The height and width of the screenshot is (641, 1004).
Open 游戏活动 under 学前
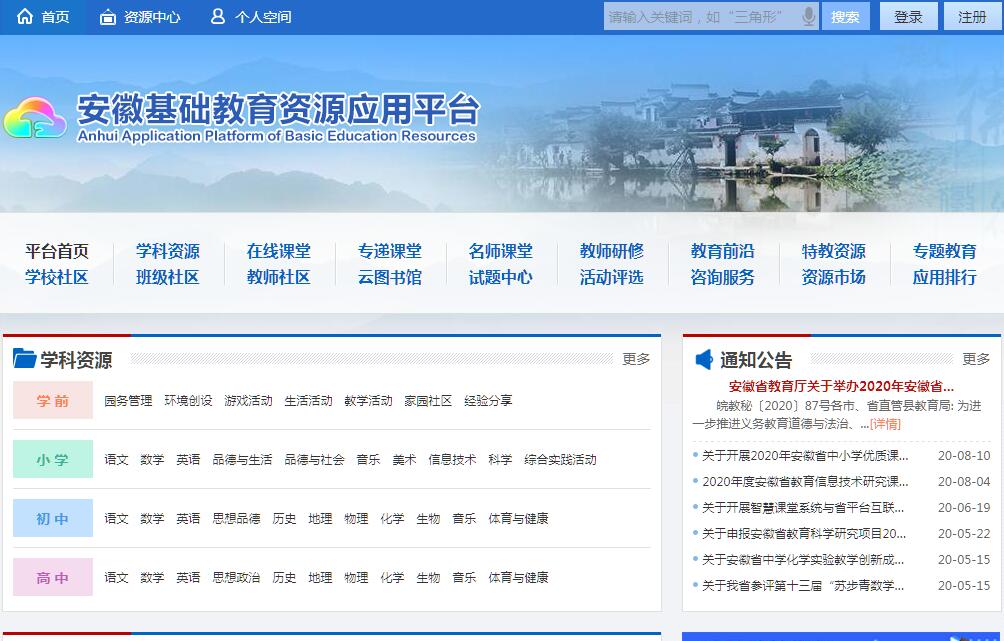pyautogui.click(x=248, y=401)
